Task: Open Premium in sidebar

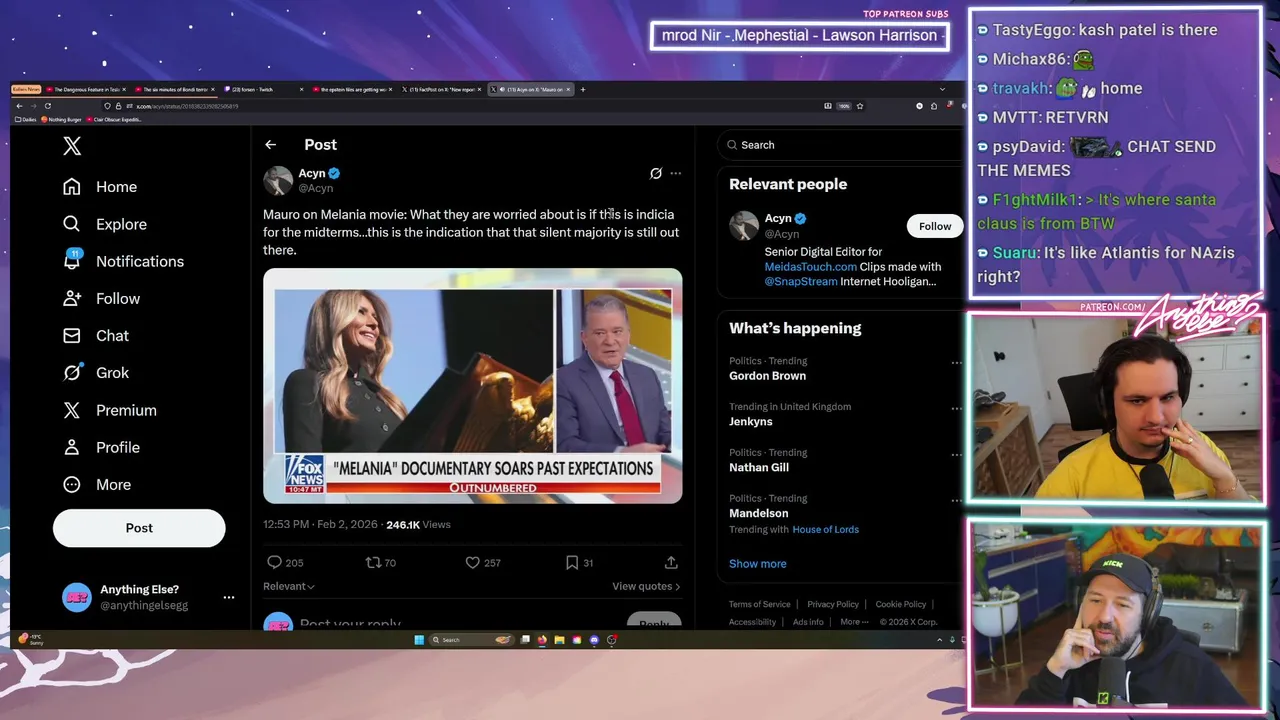Action: click(x=110, y=410)
